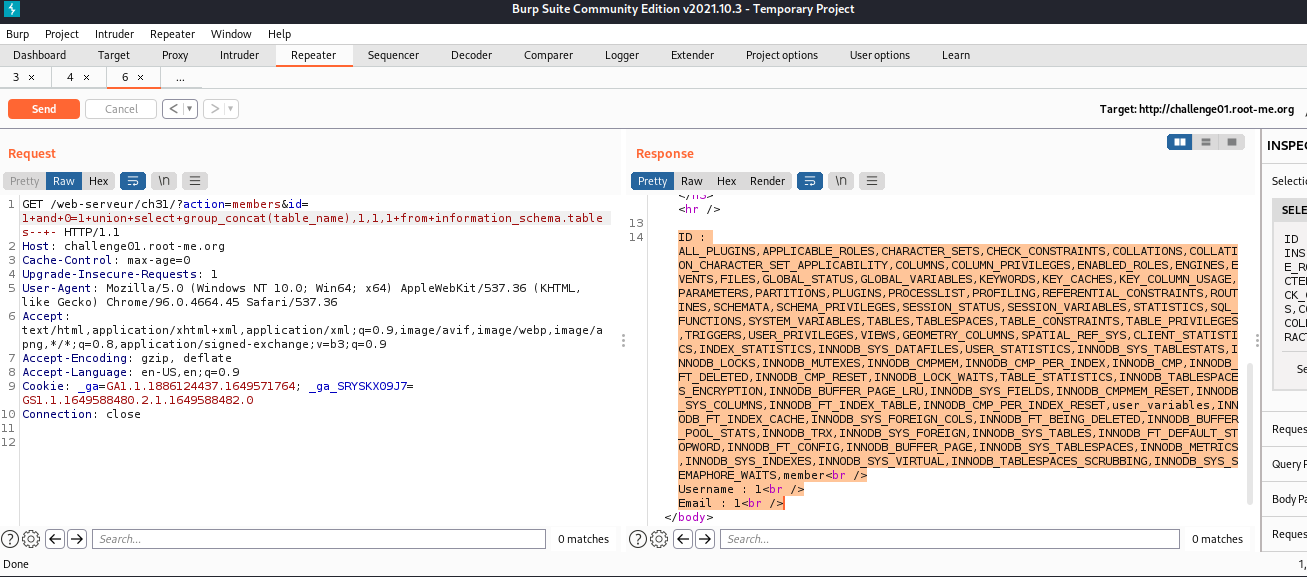Screen dimensions: 1307x577
Task: Close Repeater tab 6 with its × icon
Action: [140, 77]
